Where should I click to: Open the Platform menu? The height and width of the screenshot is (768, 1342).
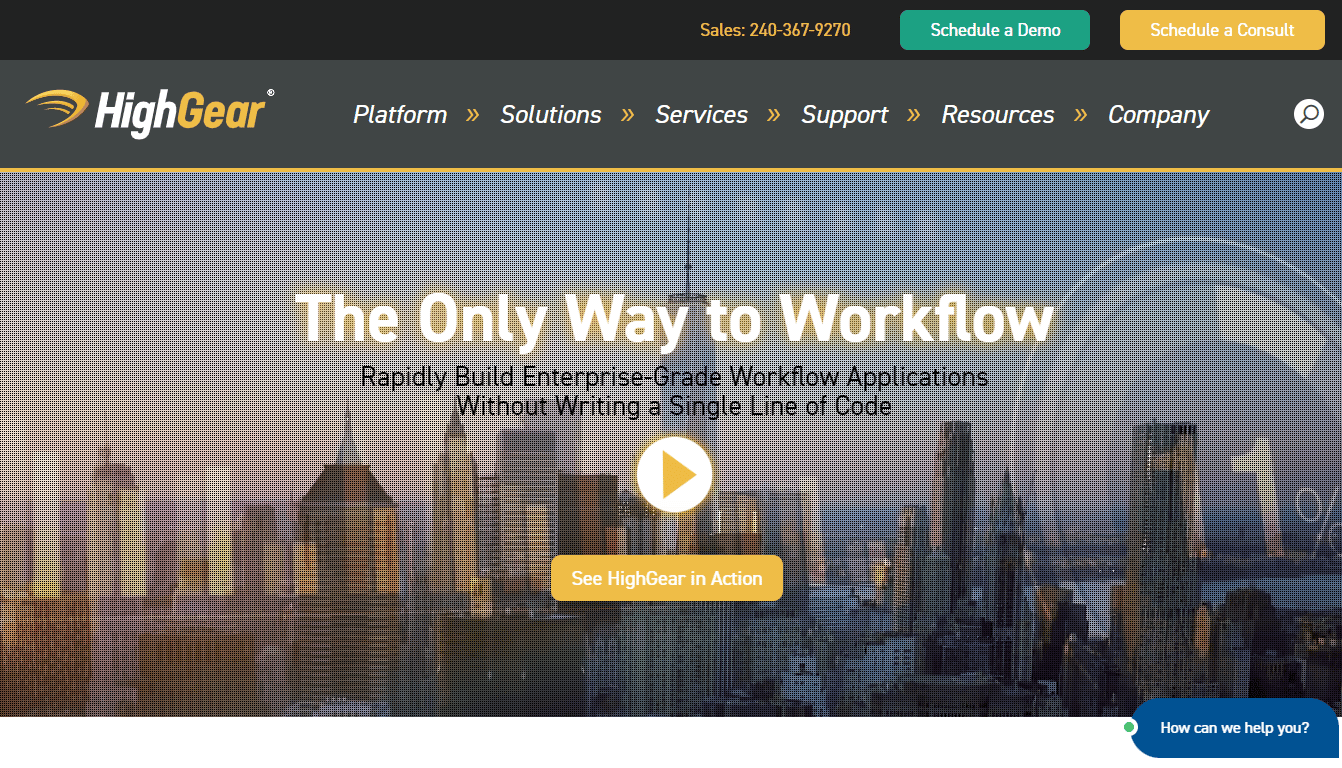[400, 115]
